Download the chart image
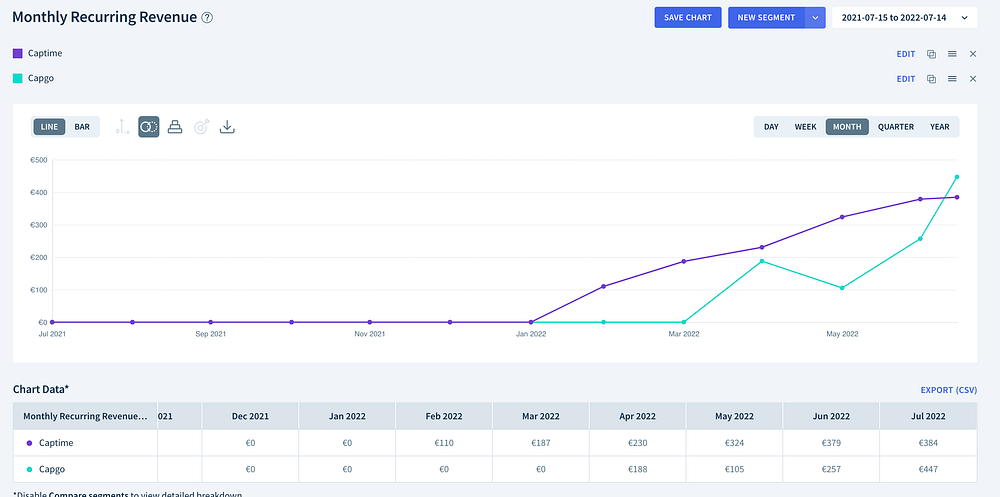This screenshot has height=497, width=1000. [x=227, y=127]
